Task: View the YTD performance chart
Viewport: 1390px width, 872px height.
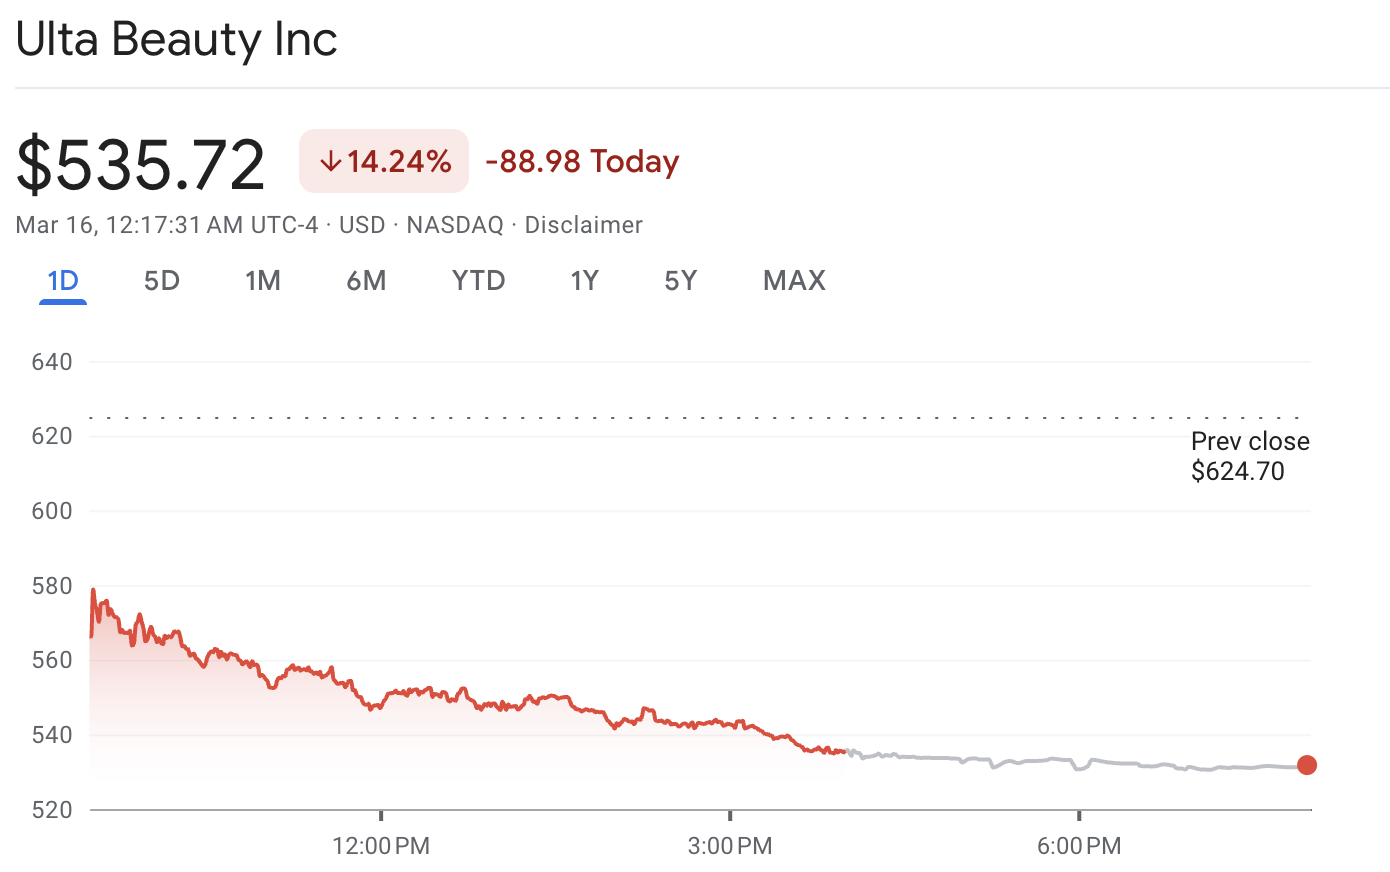Action: coord(478,281)
